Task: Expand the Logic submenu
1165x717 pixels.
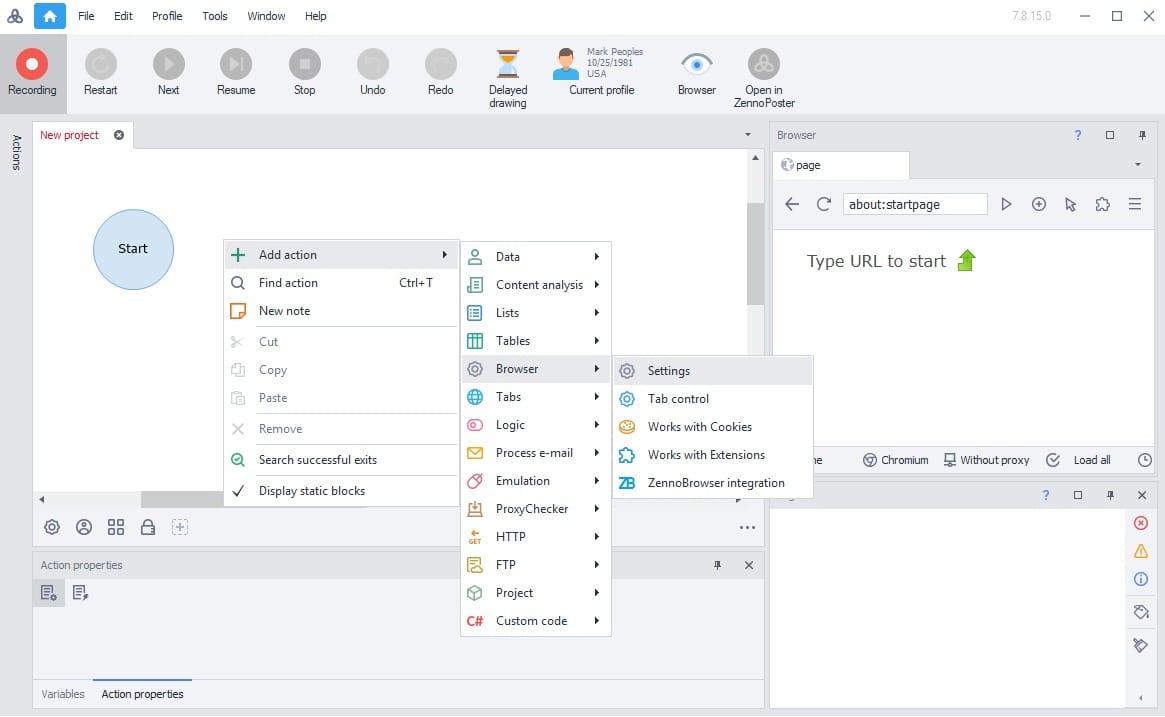Action: pos(510,424)
